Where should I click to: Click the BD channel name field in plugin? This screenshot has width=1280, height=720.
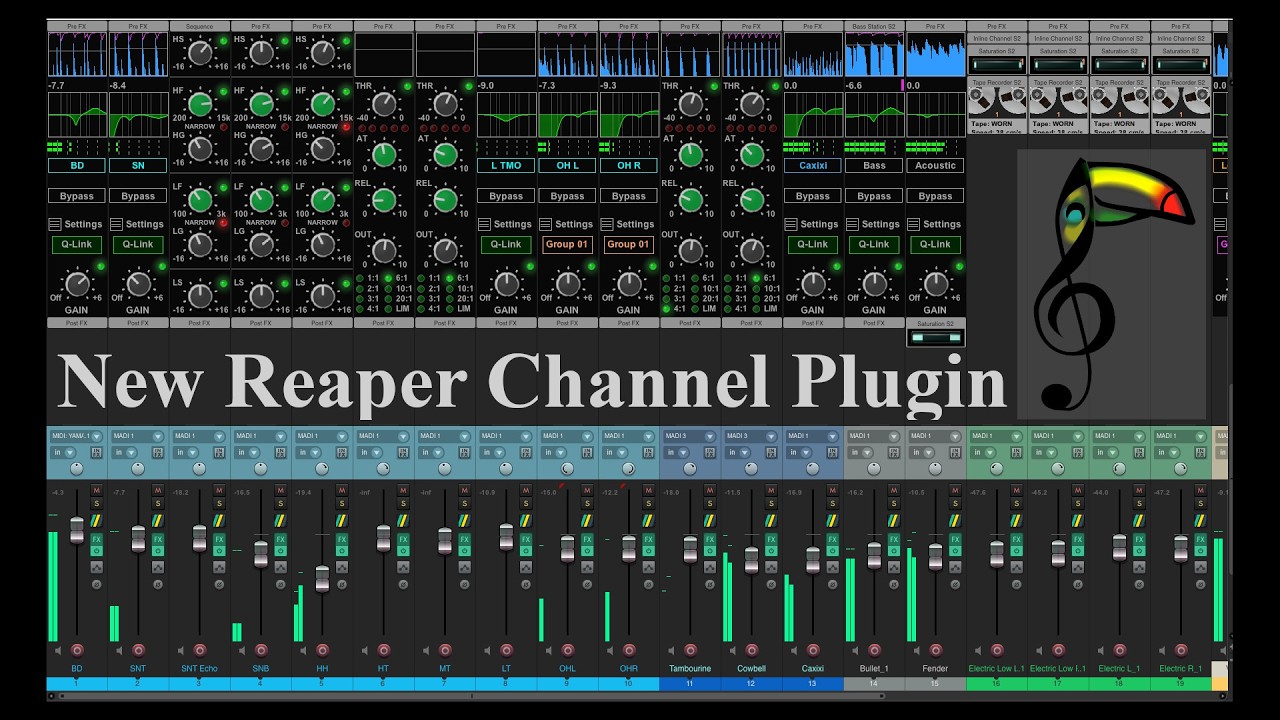point(77,166)
